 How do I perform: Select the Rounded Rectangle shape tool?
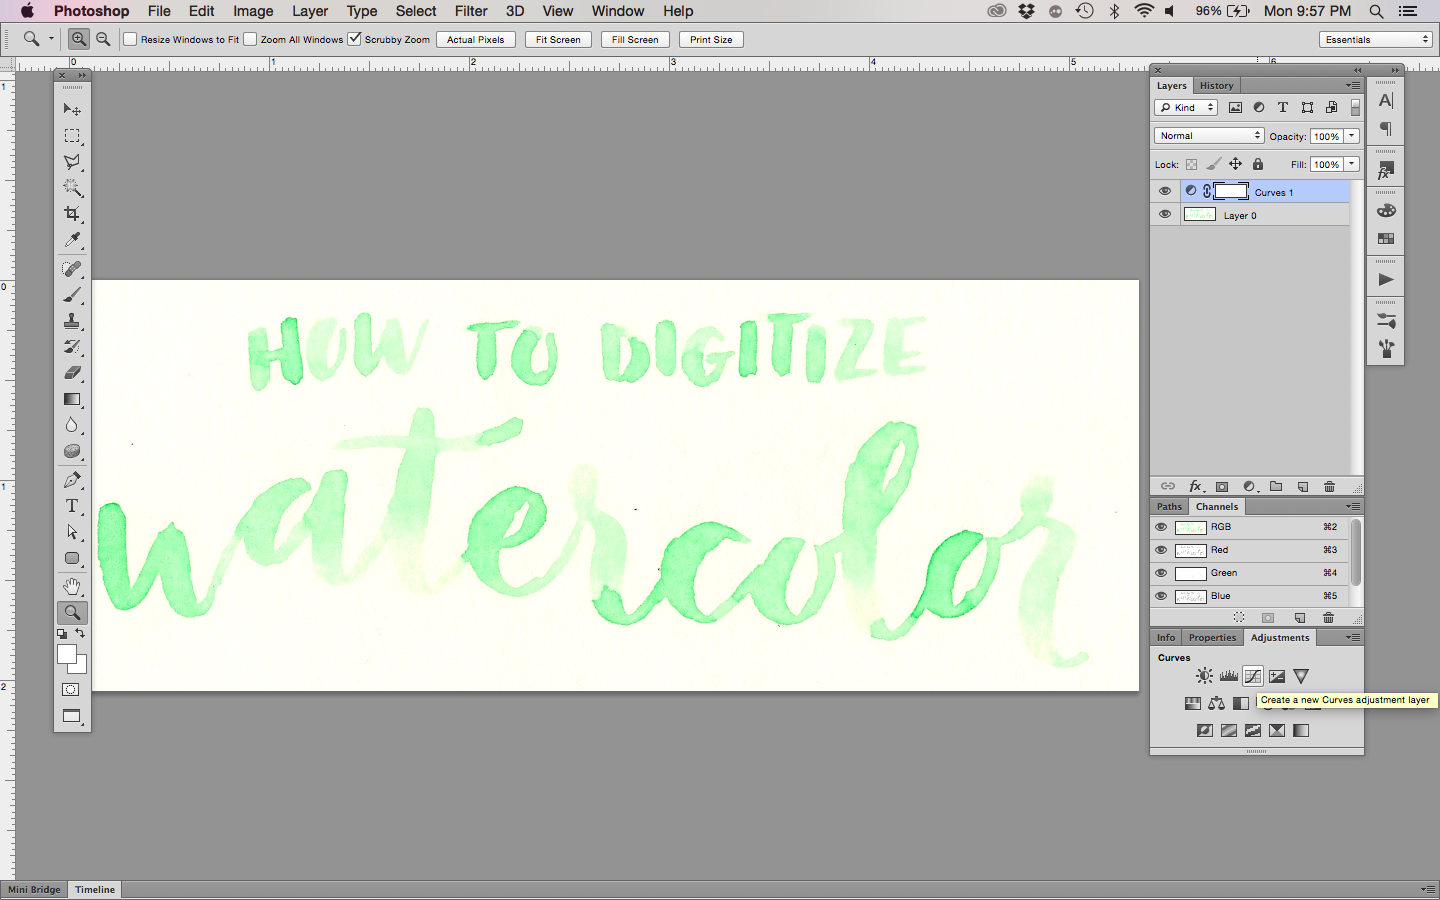point(72,558)
